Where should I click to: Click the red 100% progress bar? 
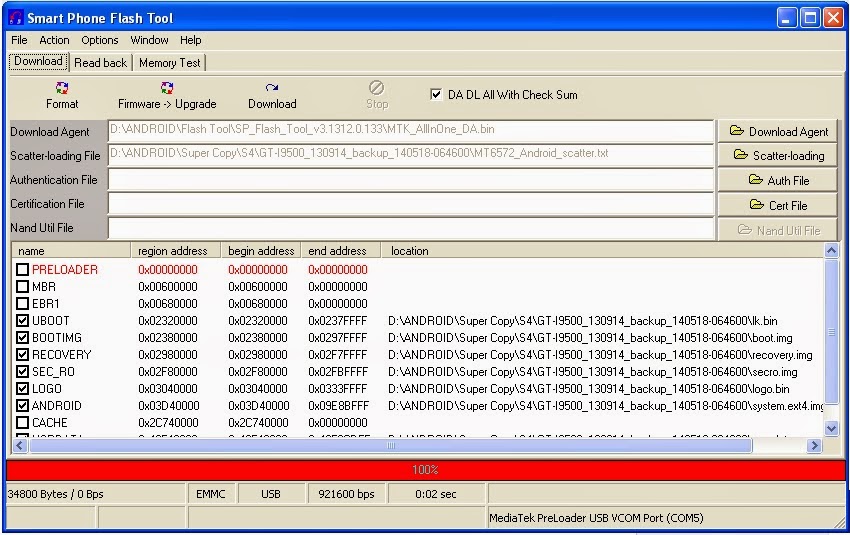(426, 470)
